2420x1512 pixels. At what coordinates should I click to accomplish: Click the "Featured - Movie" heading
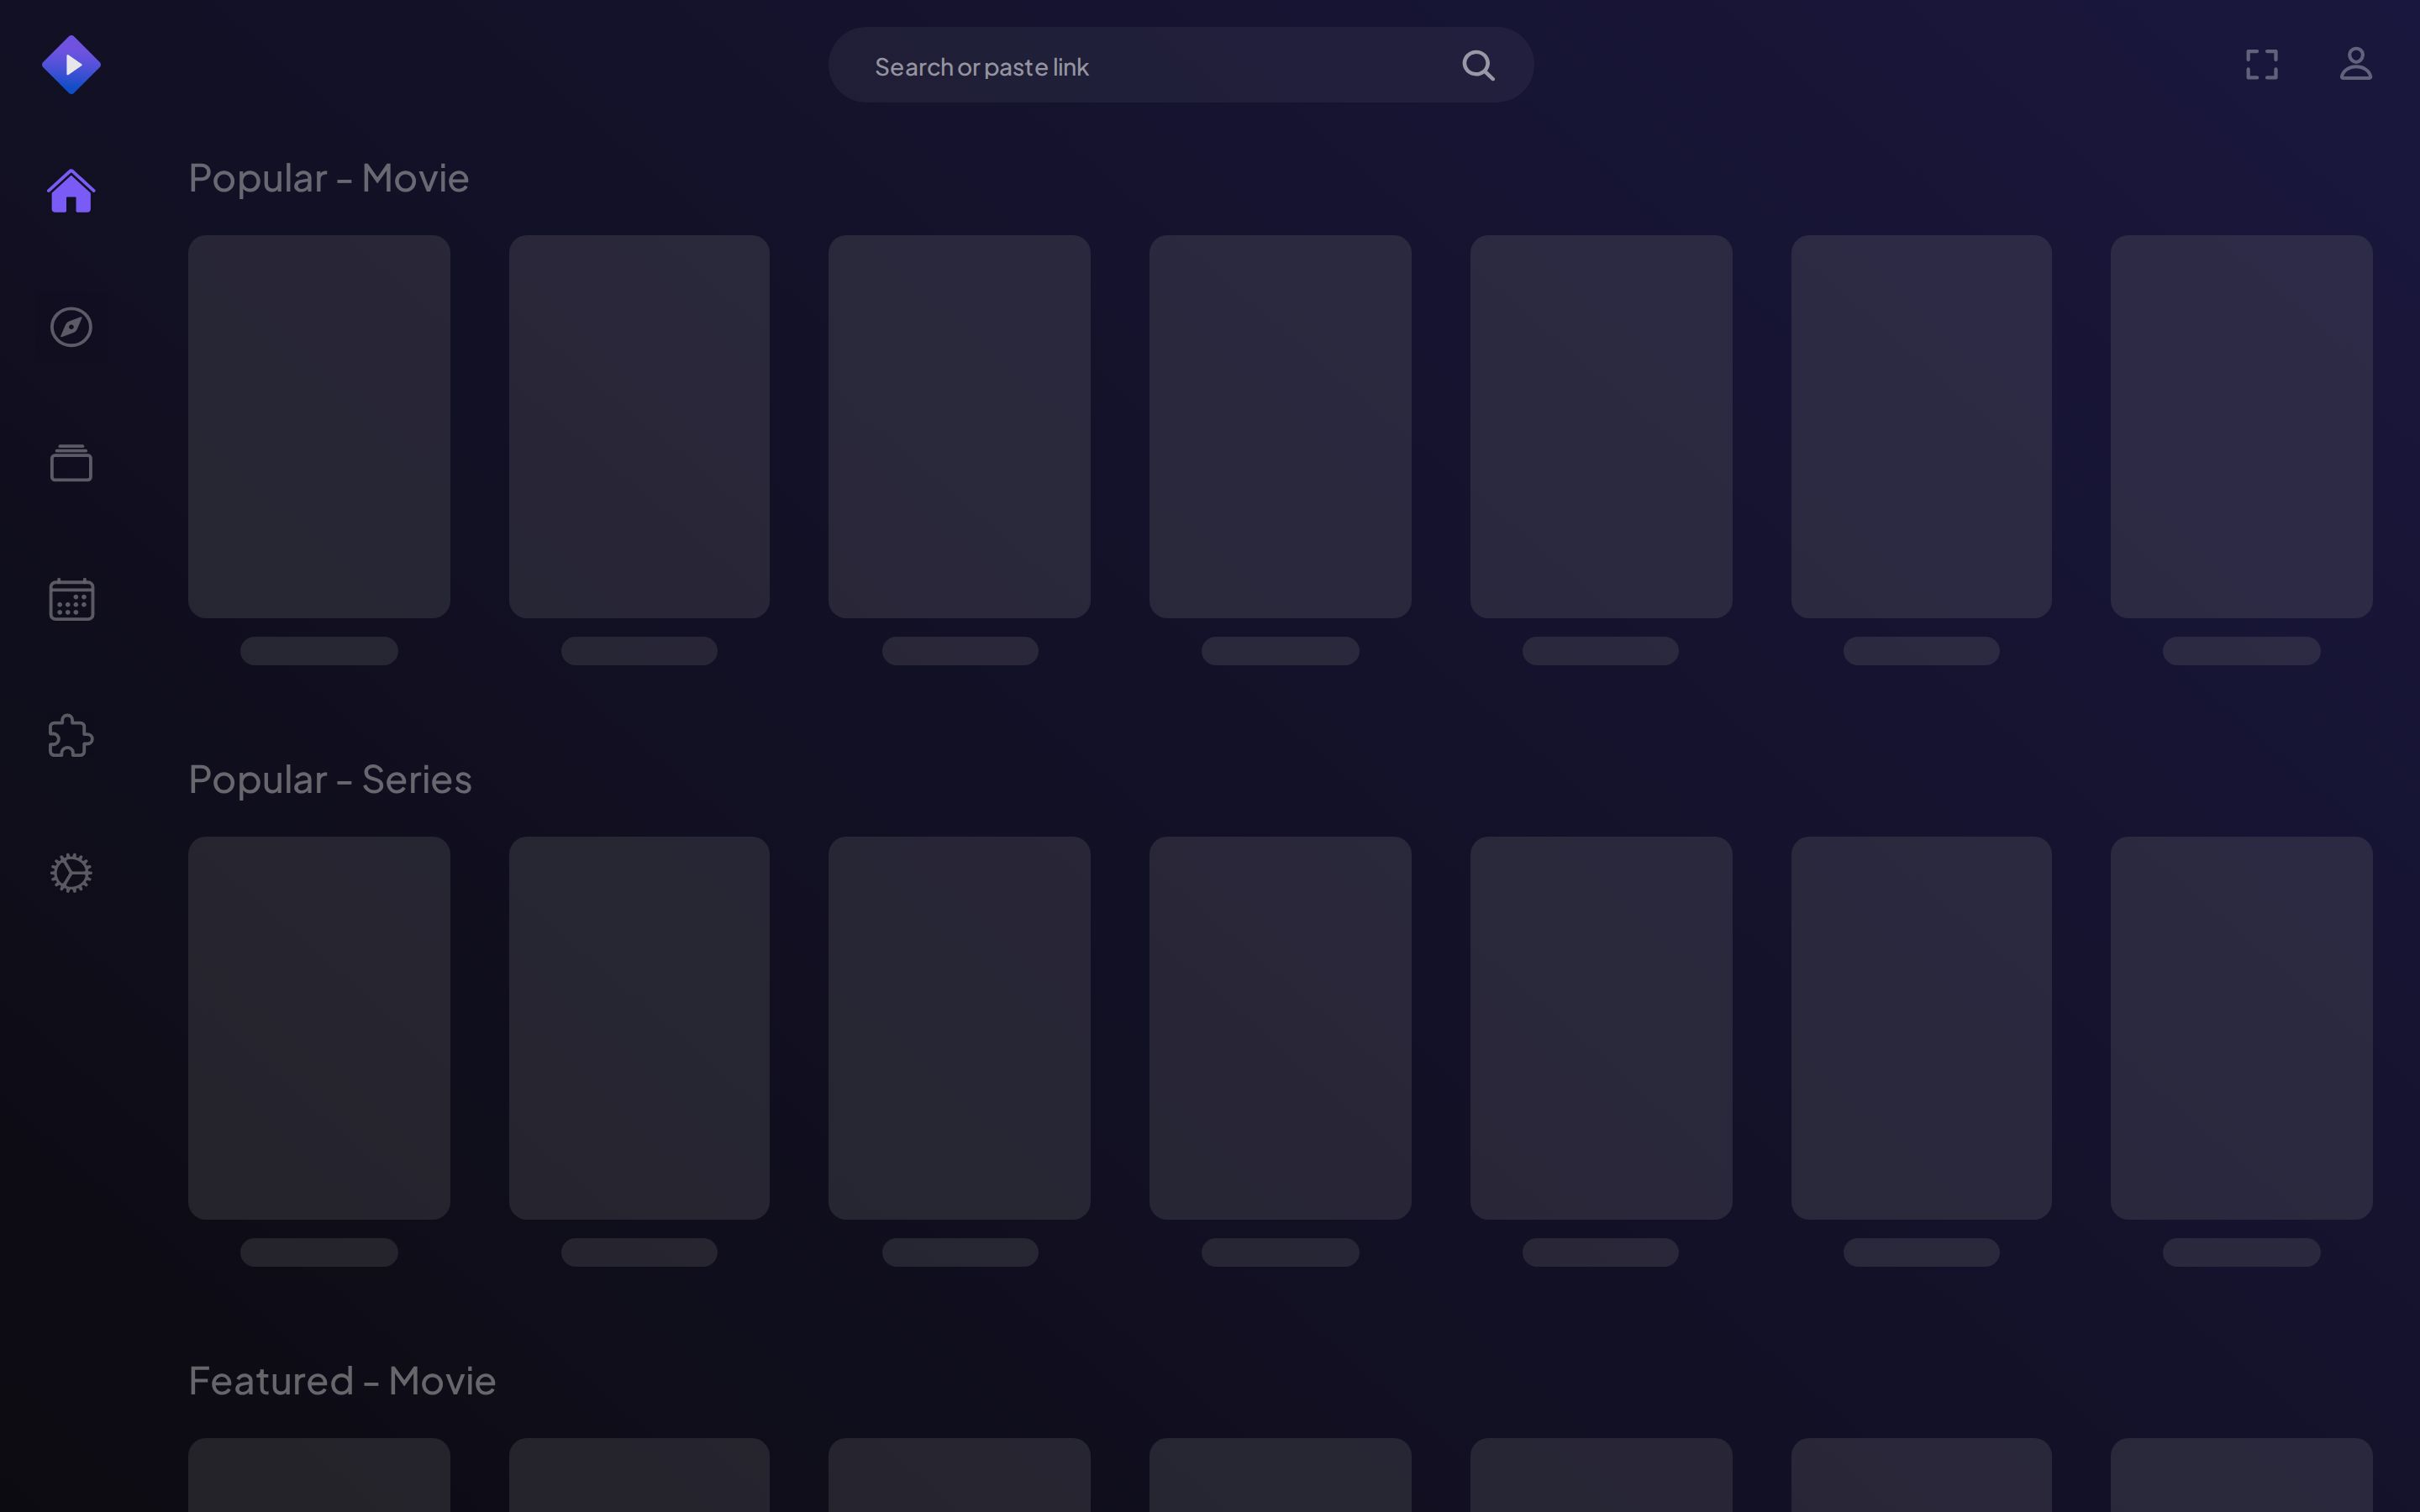[x=342, y=1381]
